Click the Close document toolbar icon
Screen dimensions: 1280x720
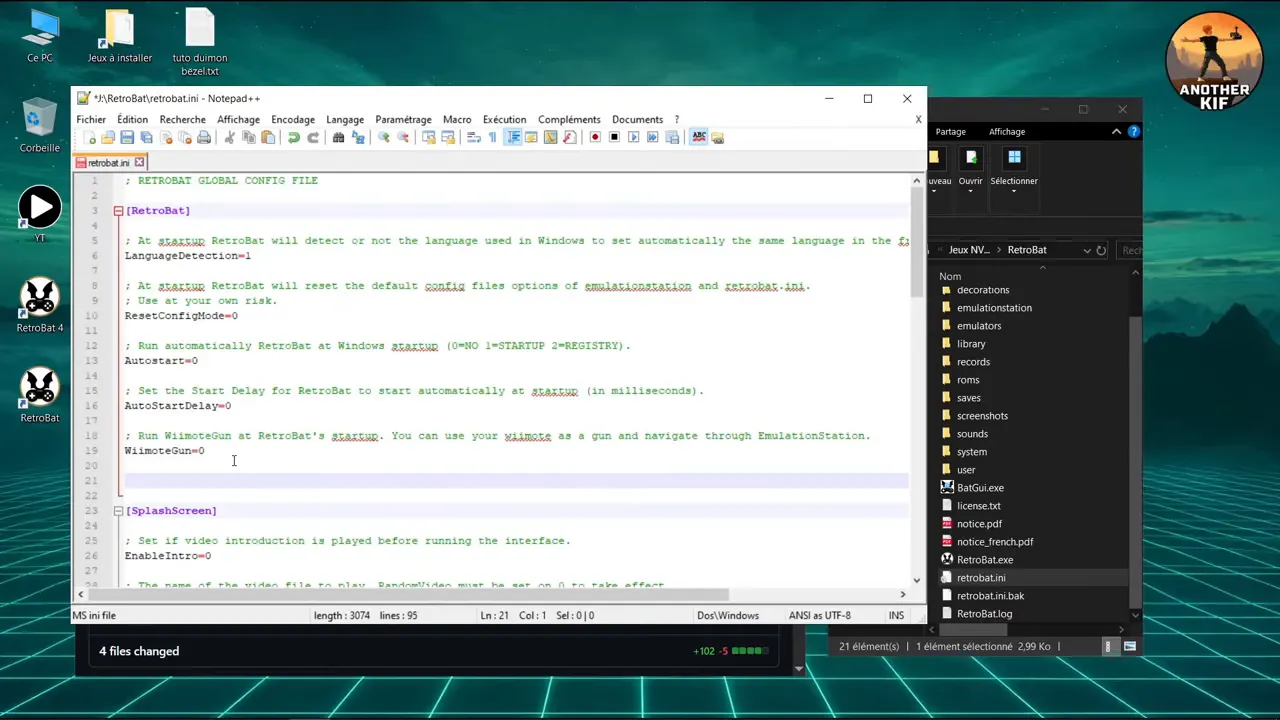(x=166, y=138)
